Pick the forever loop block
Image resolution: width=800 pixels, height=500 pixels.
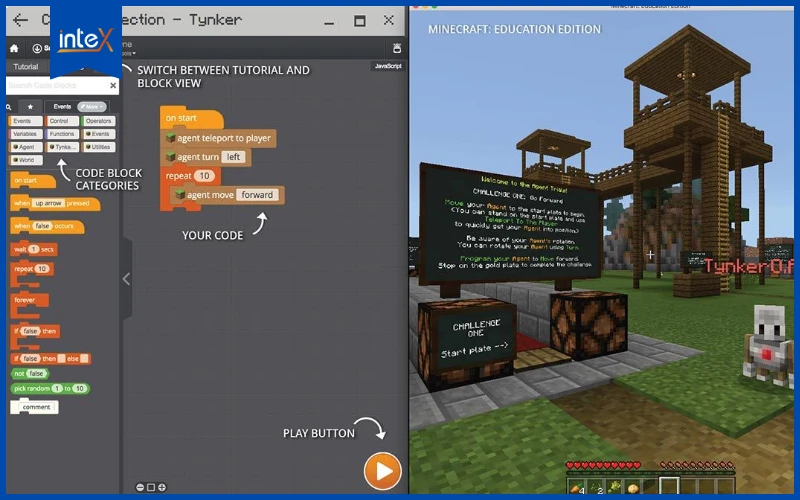click(x=29, y=304)
